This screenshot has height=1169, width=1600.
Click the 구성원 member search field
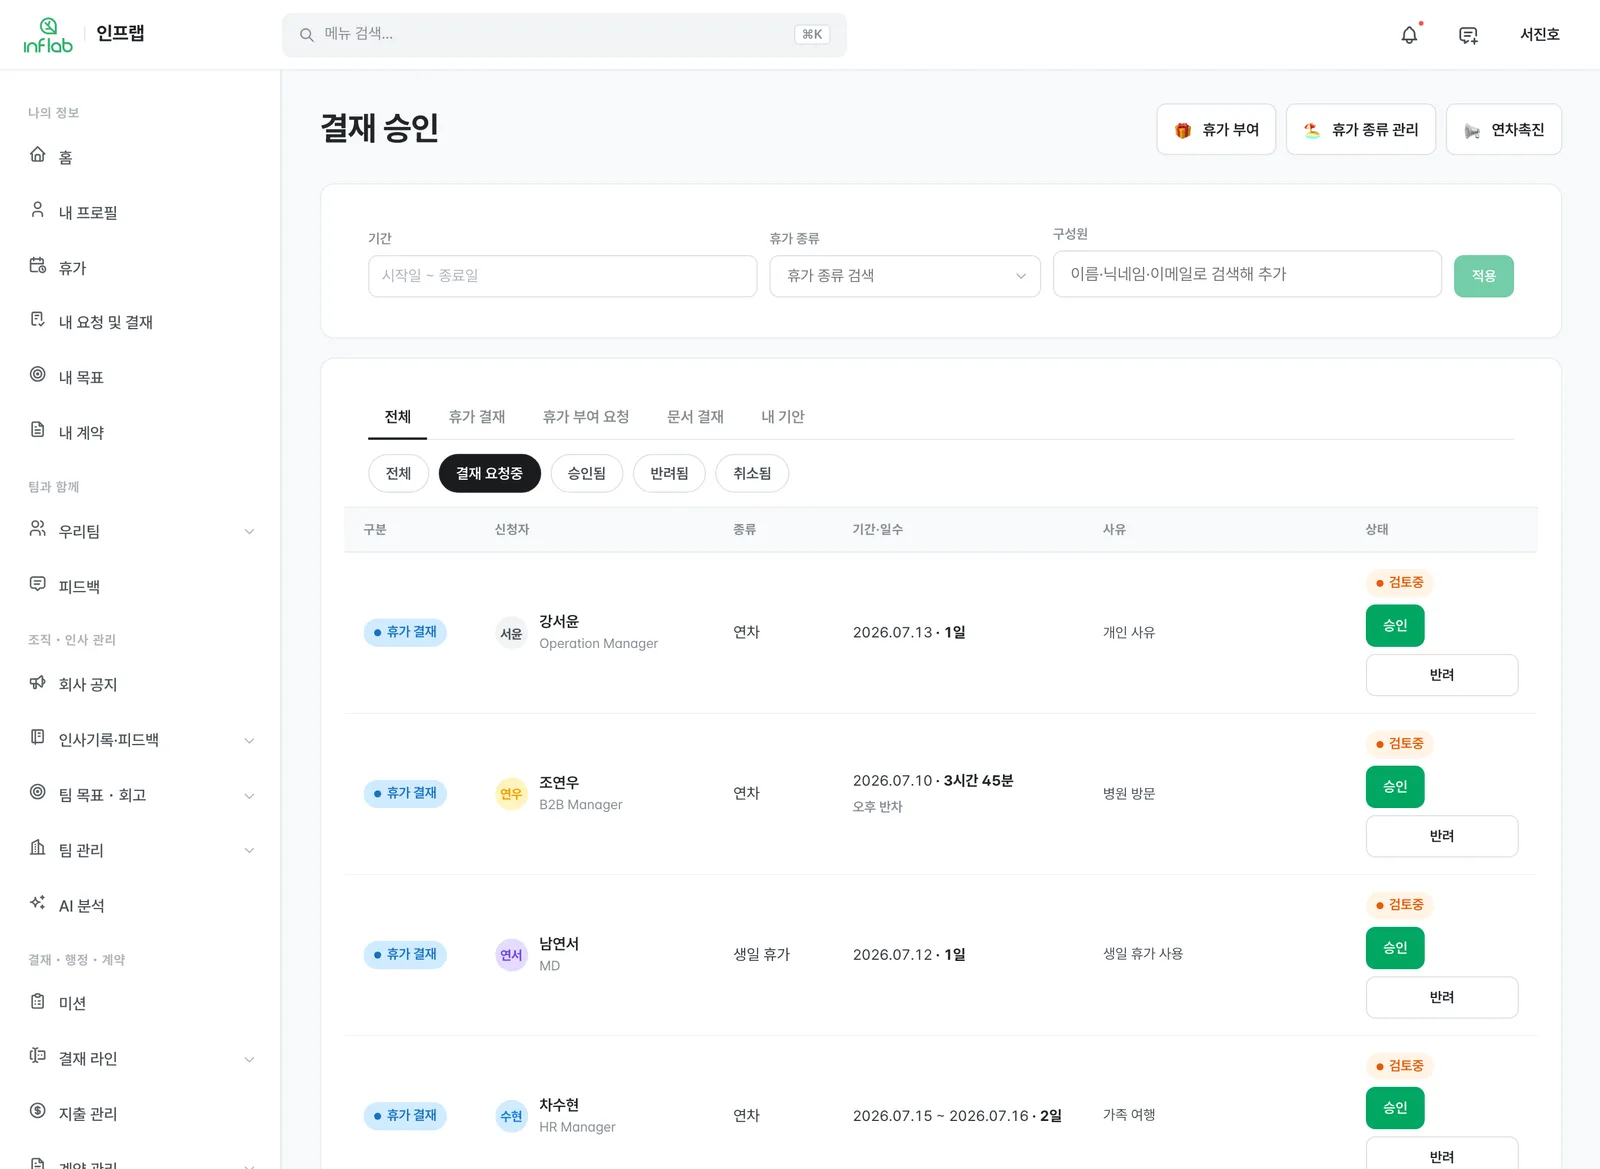(1247, 274)
